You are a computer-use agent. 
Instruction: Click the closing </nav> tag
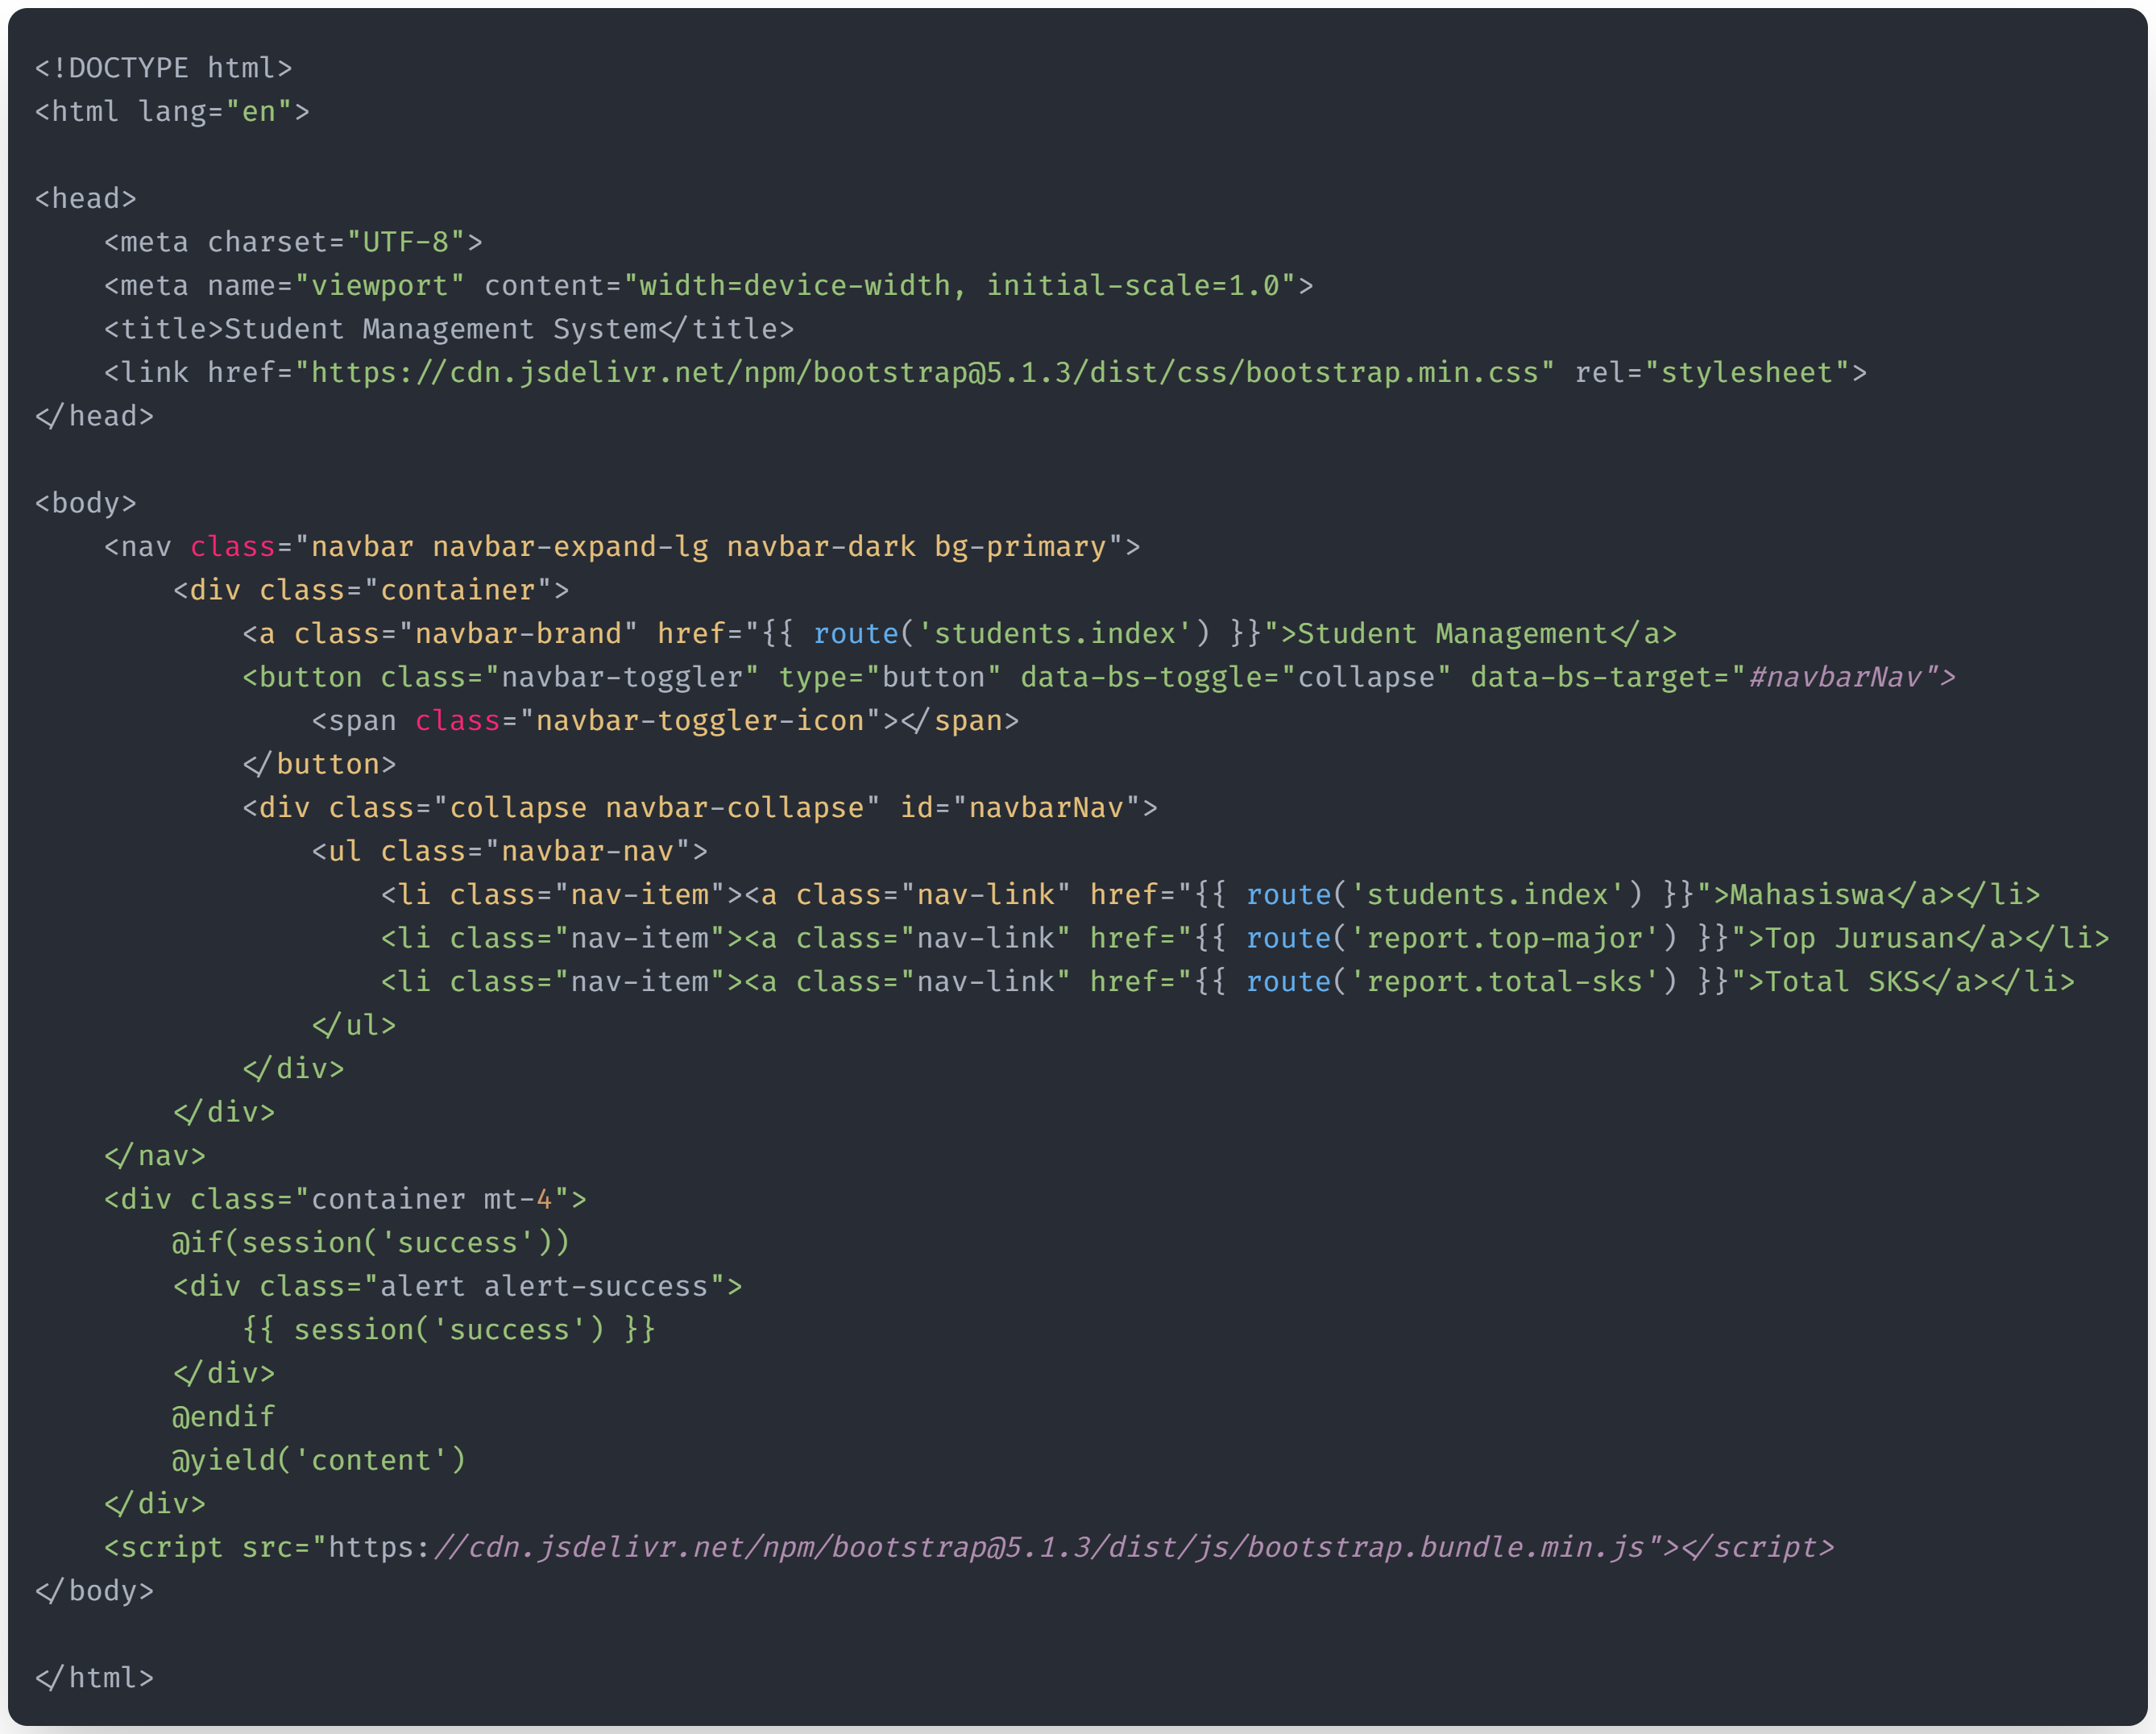point(155,1155)
